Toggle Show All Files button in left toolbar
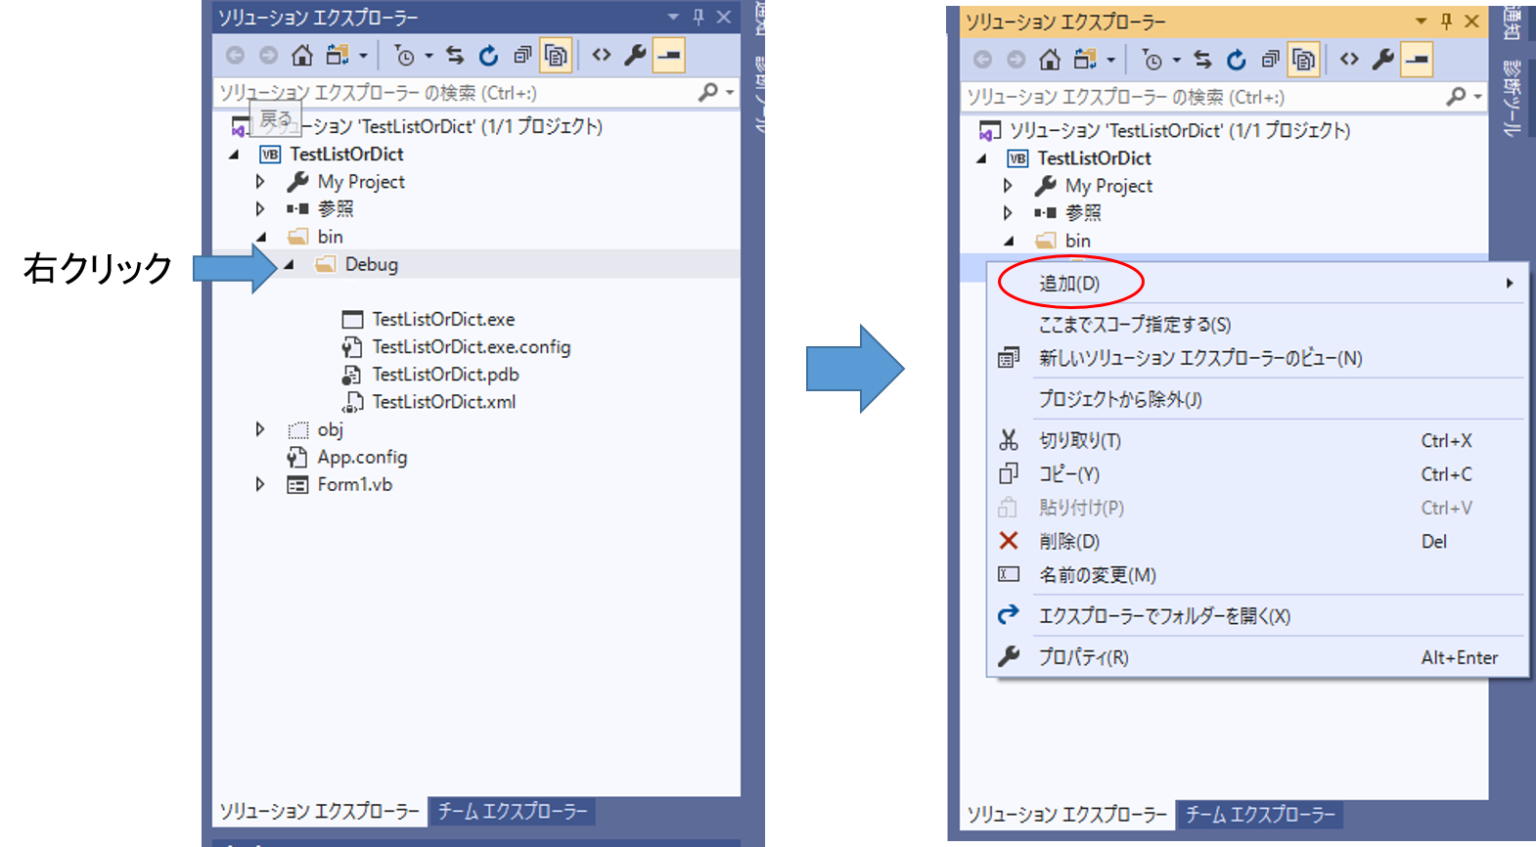 [556, 56]
